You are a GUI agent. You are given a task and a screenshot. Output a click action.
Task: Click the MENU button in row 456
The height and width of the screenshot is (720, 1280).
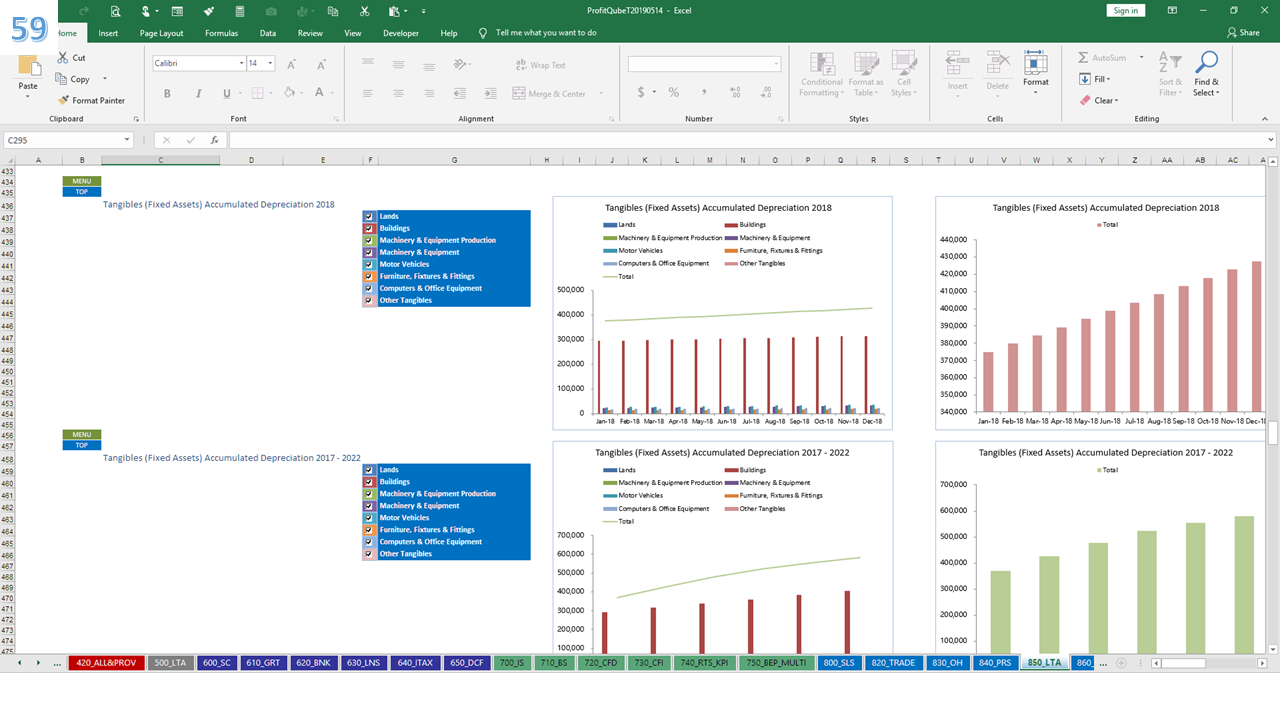82,435
